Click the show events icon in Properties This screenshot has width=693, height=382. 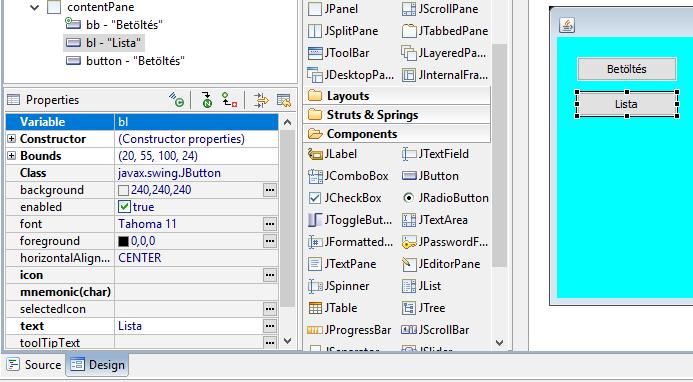[x=177, y=100]
